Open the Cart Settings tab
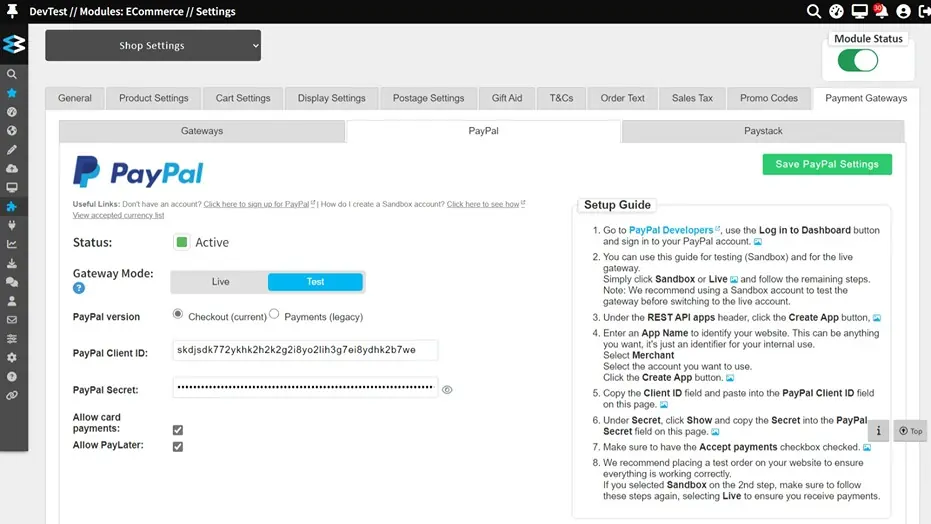The width and height of the screenshot is (931, 524). 243,99
